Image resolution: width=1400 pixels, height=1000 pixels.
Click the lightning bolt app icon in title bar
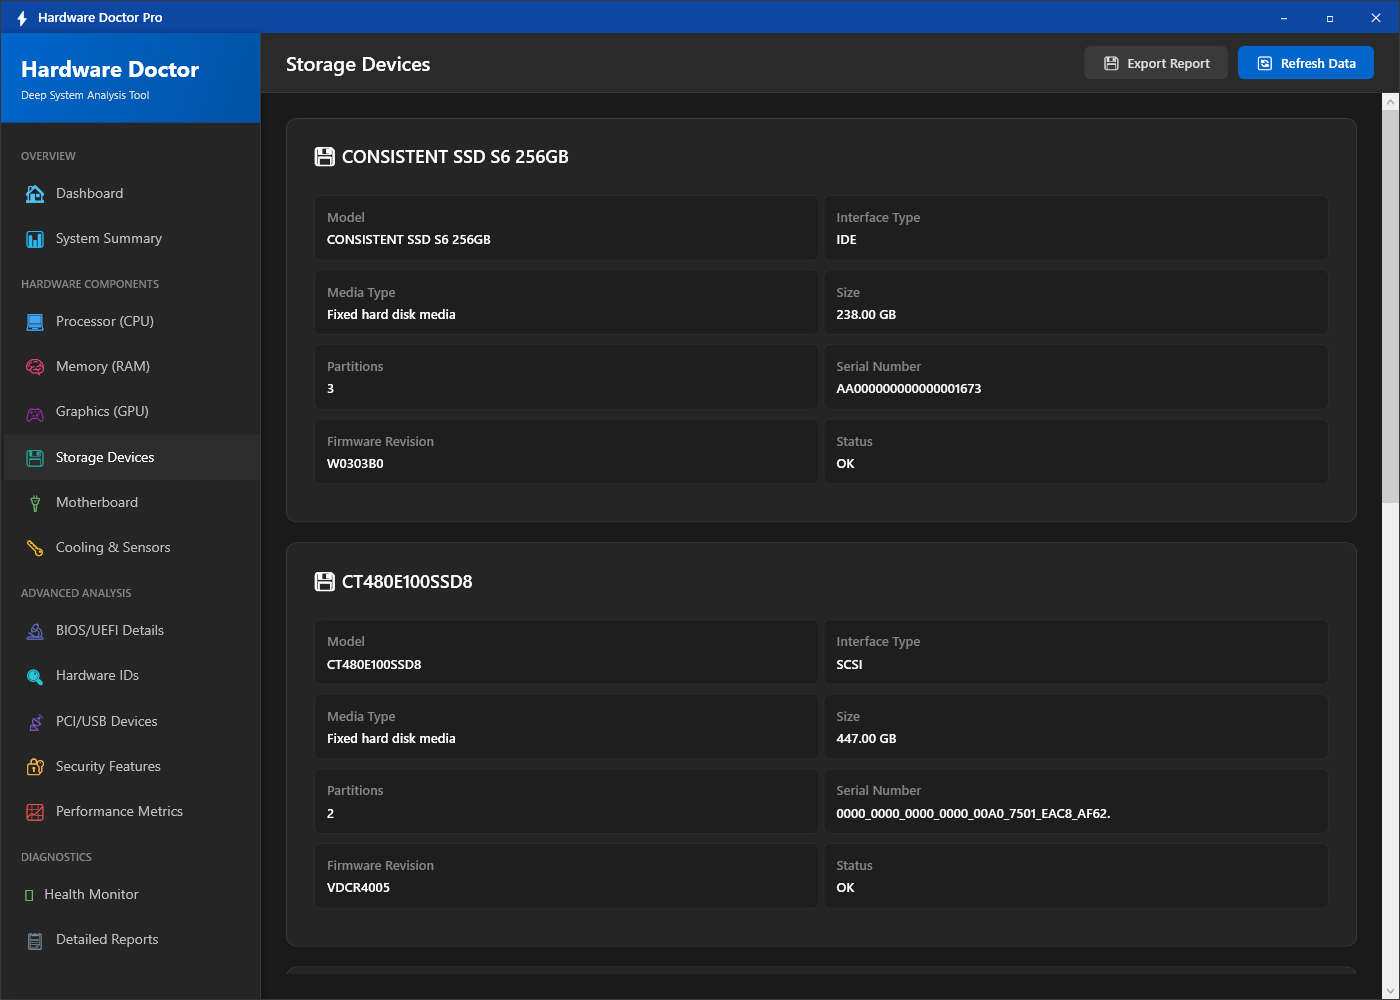coord(22,18)
